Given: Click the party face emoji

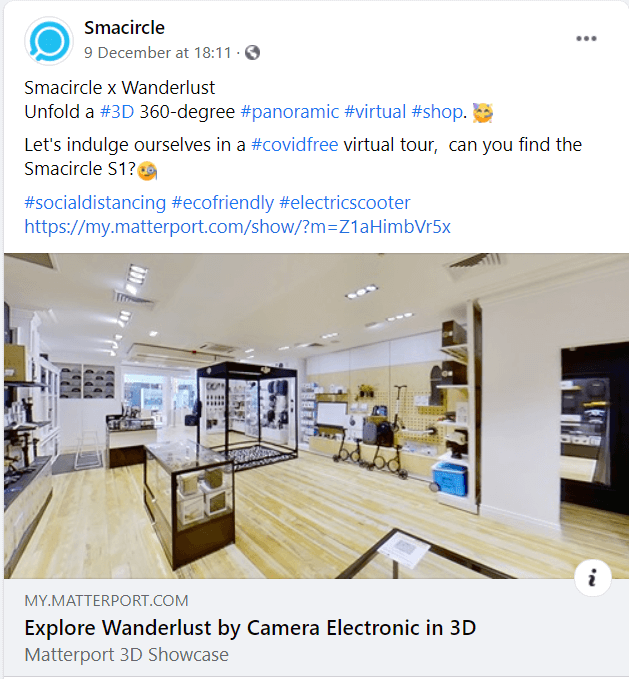Looking at the screenshot, I should 483,113.
